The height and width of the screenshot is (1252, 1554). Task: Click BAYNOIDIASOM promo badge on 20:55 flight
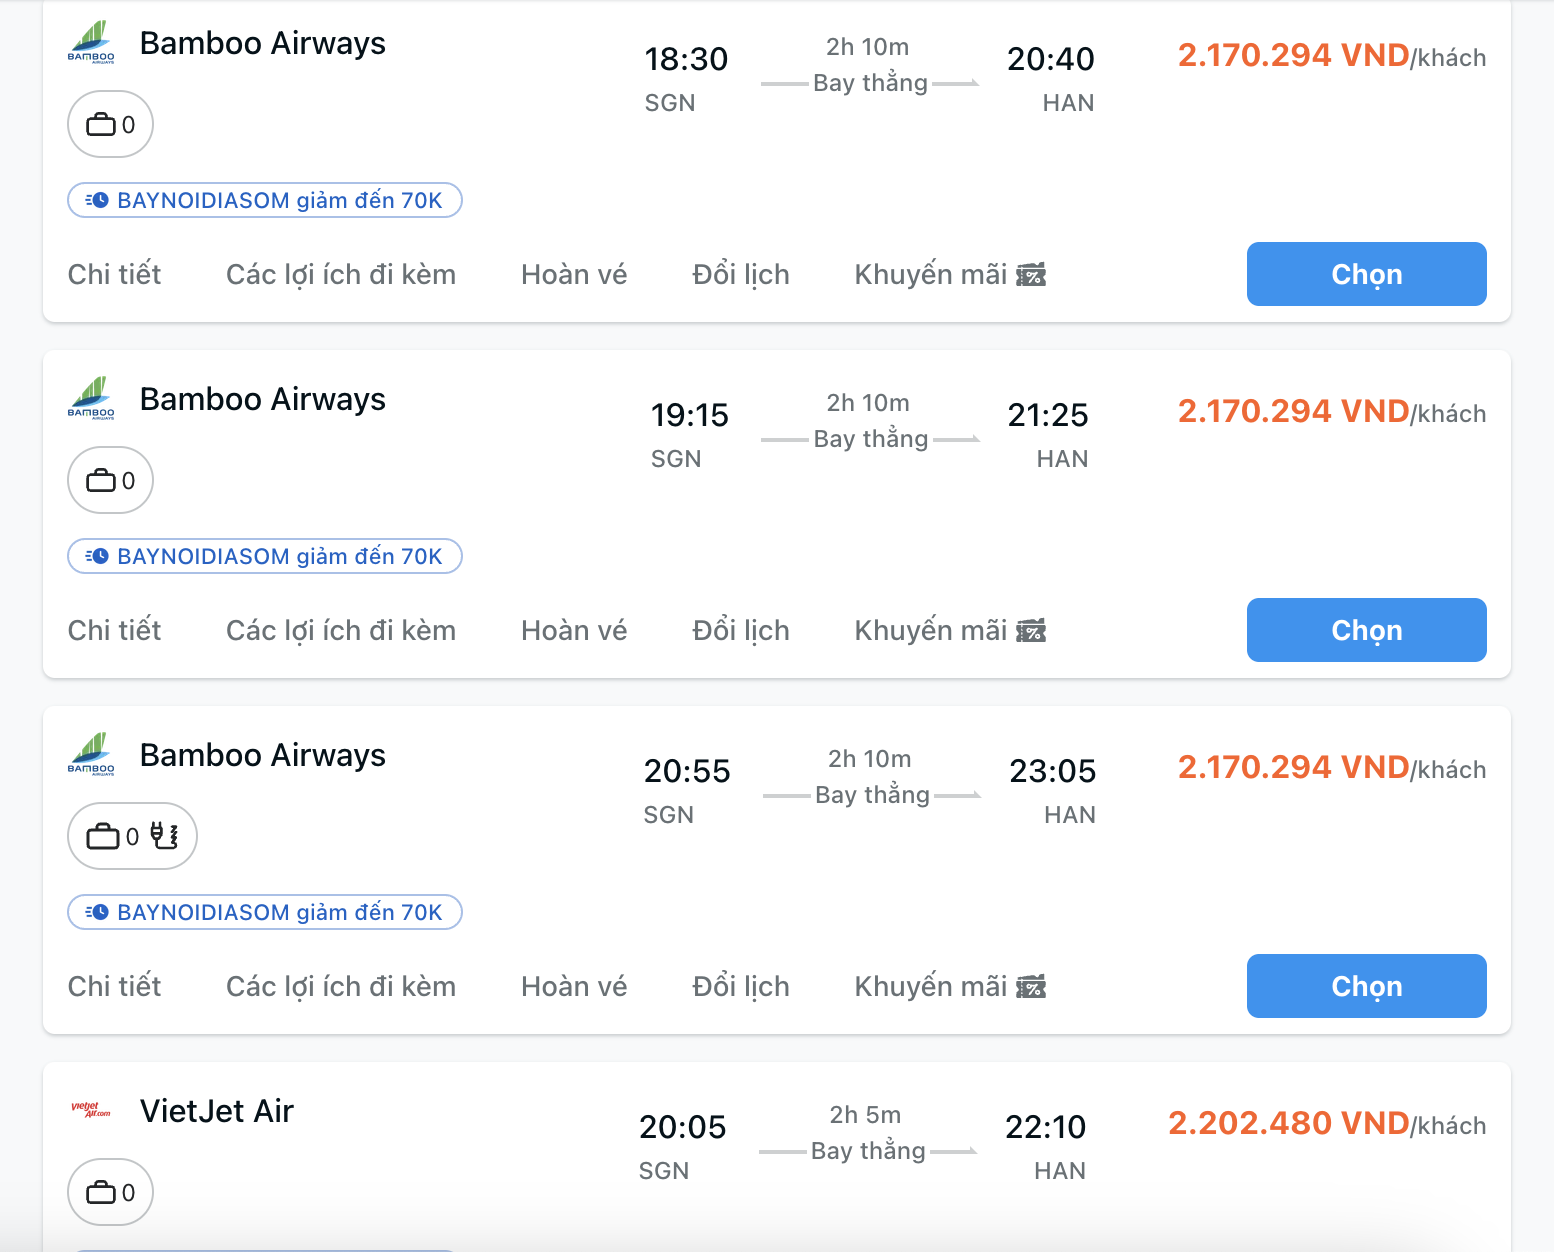[x=265, y=912]
